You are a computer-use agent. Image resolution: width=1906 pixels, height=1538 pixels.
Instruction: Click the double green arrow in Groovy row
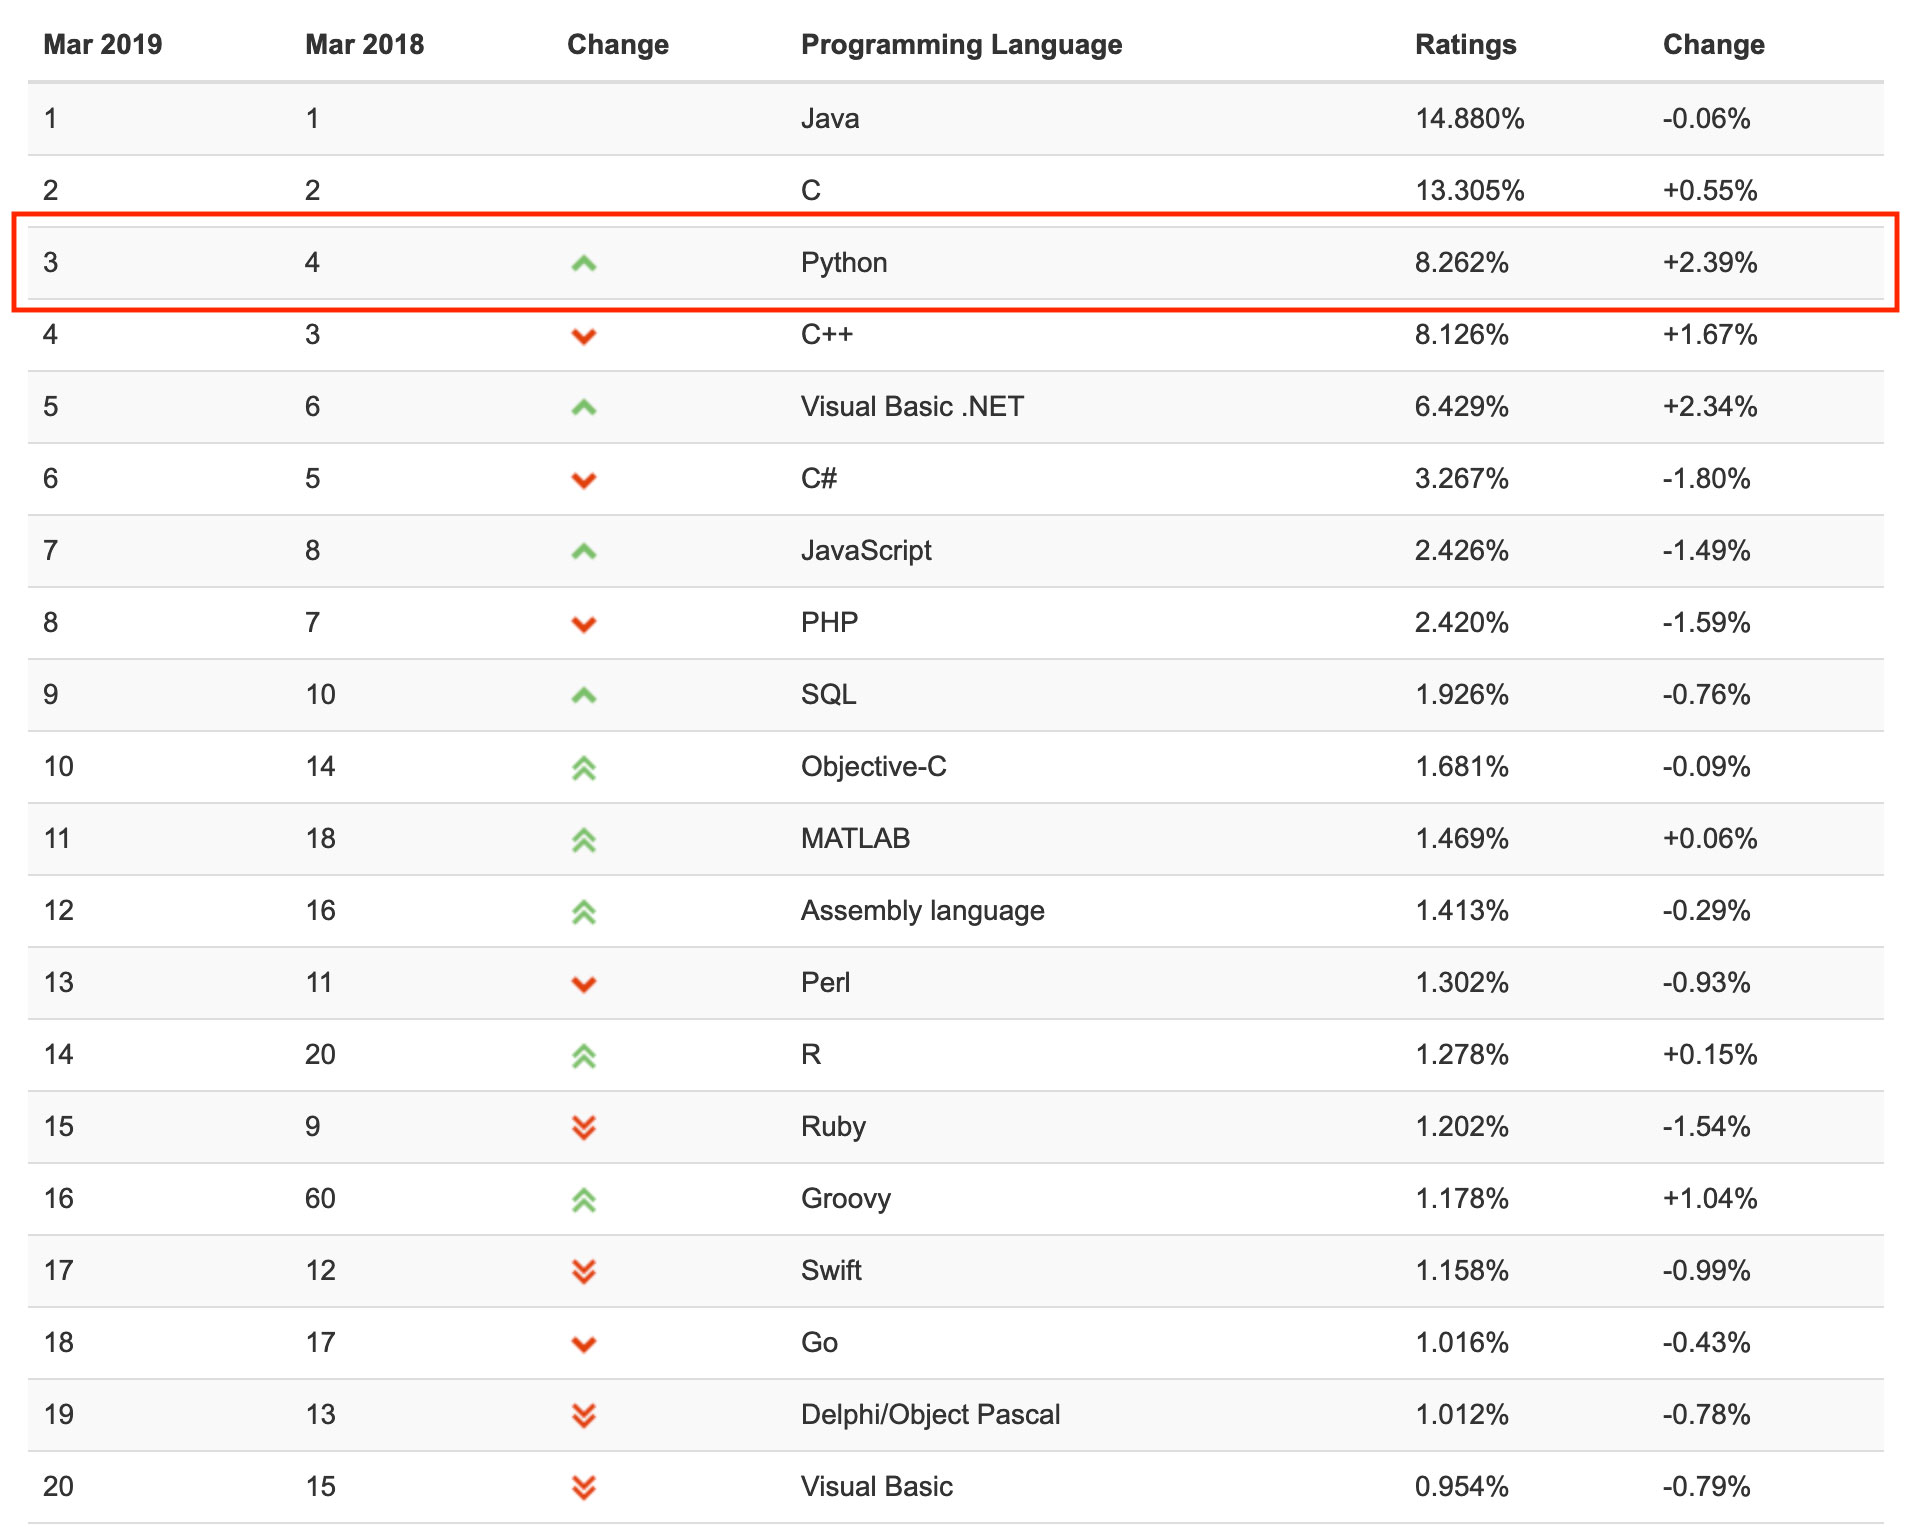pos(583,1200)
